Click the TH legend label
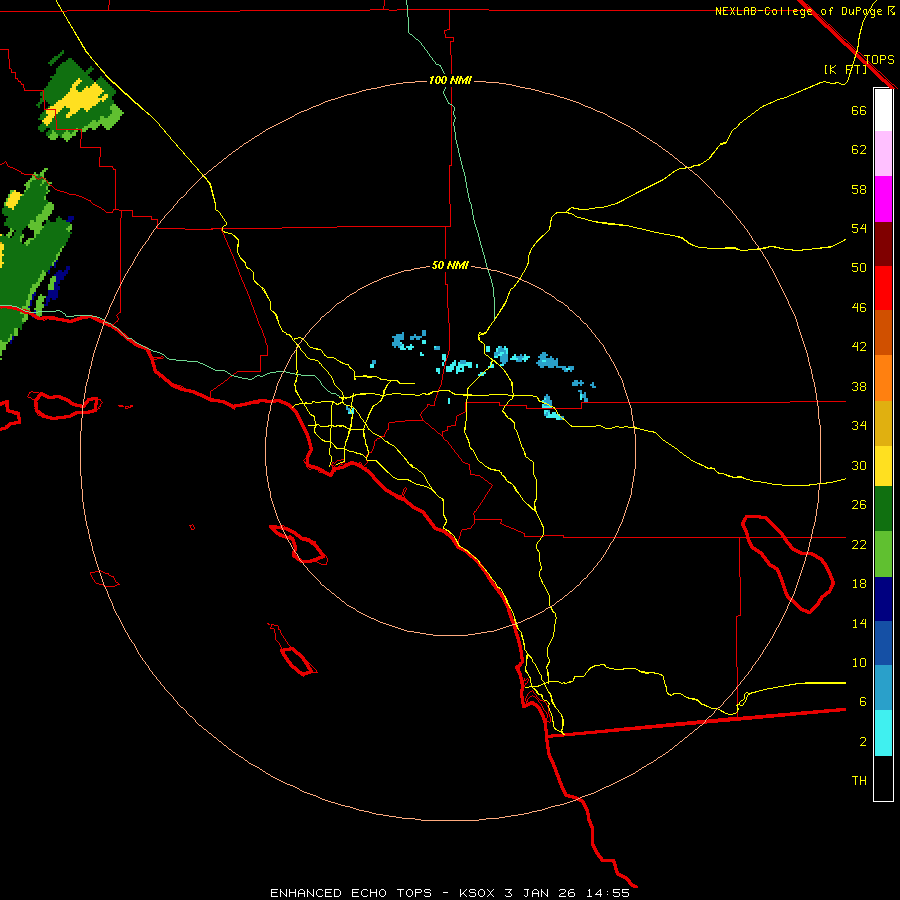This screenshot has width=900, height=900. [x=859, y=781]
